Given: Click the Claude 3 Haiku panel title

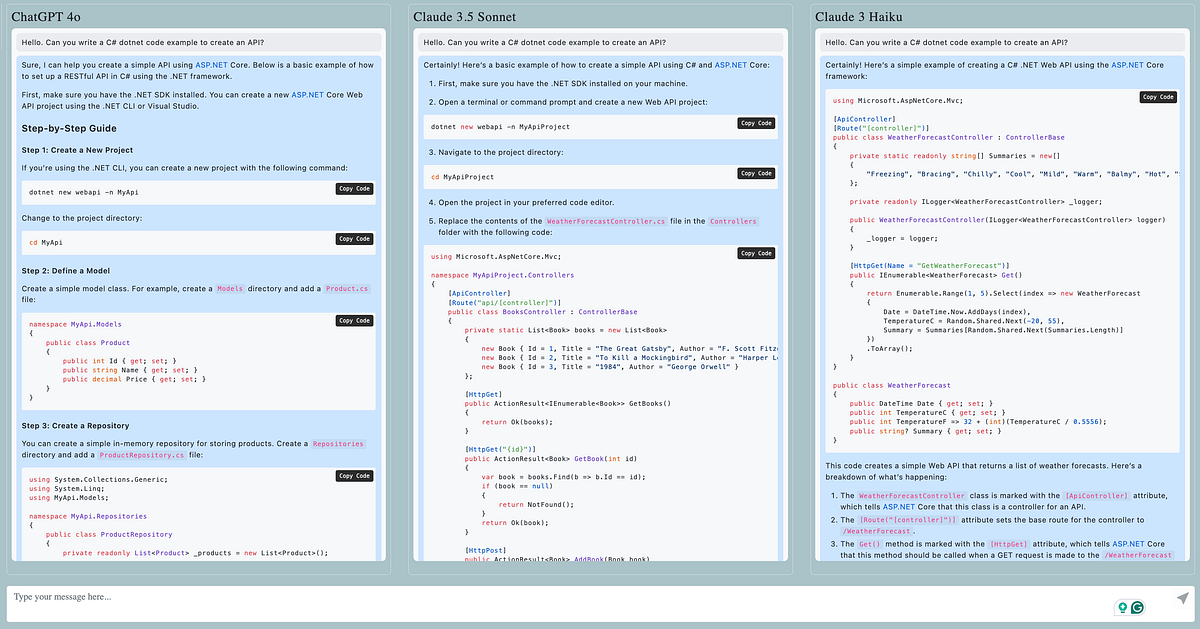Looking at the screenshot, I should pyautogui.click(x=859, y=16).
